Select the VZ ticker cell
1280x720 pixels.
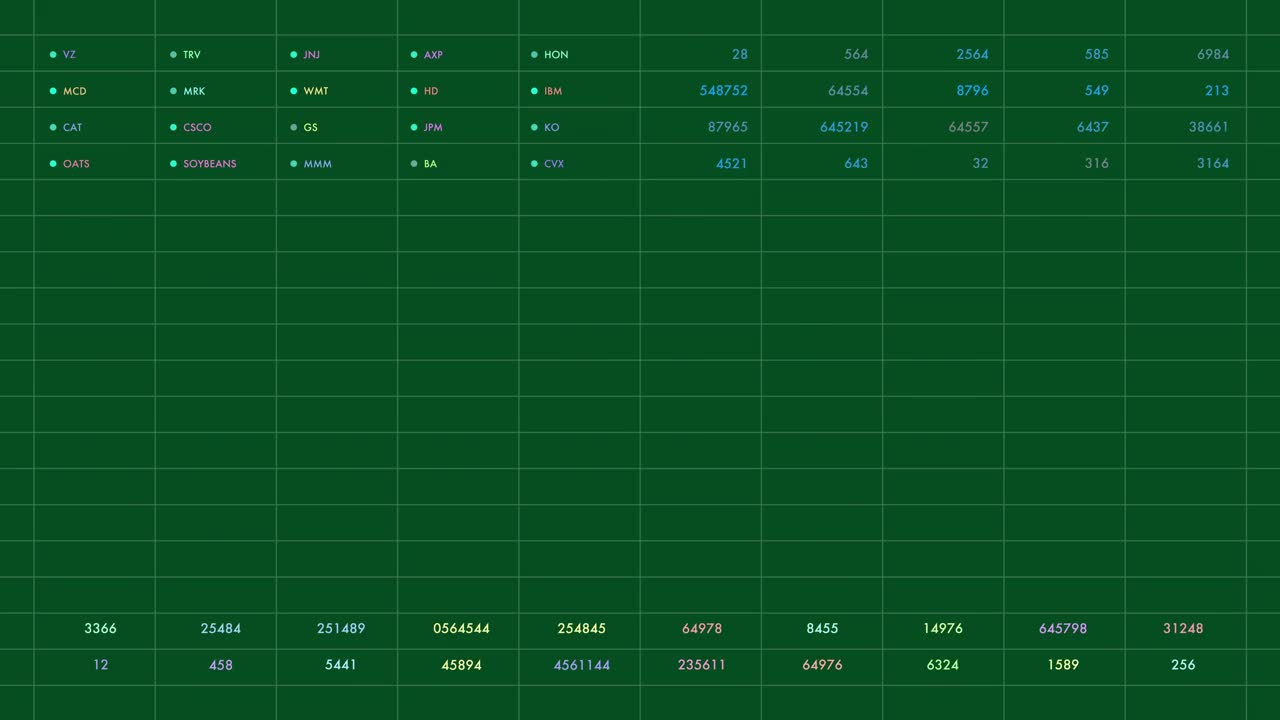[x=94, y=54]
